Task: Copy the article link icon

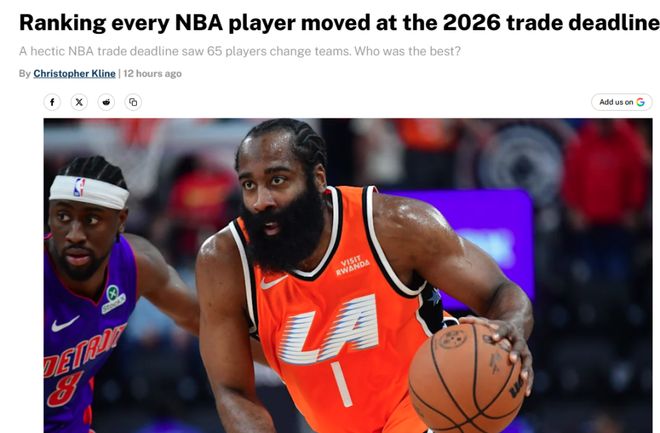Action: point(133,102)
